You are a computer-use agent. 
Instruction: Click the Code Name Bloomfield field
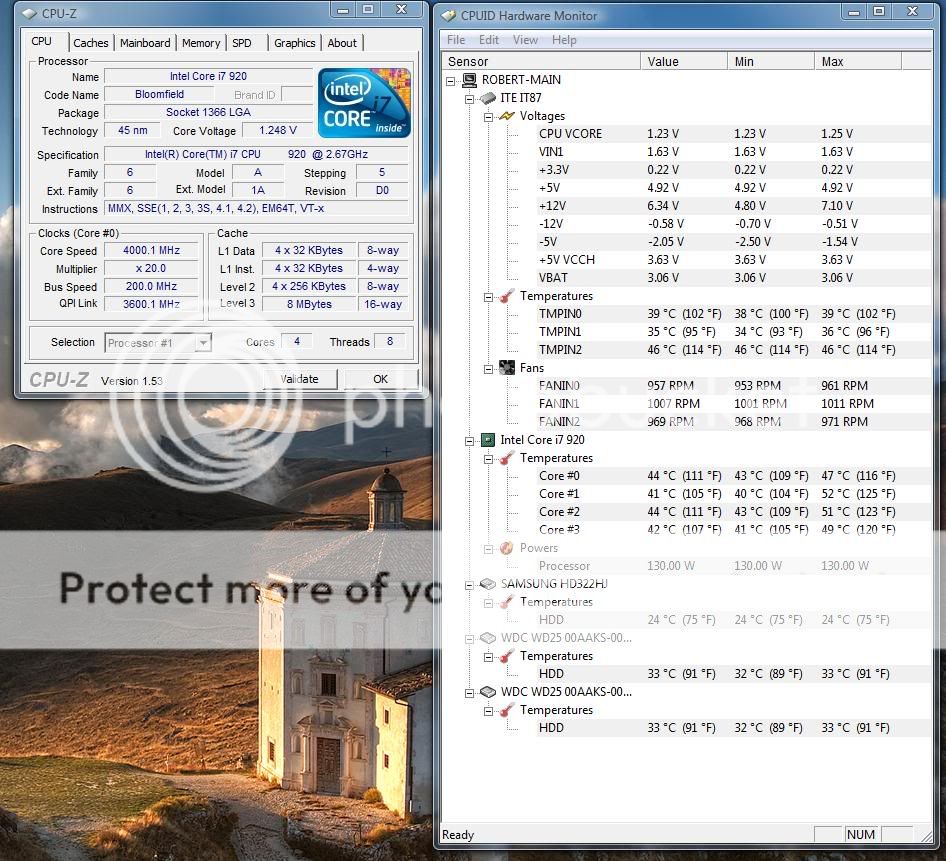click(159, 95)
